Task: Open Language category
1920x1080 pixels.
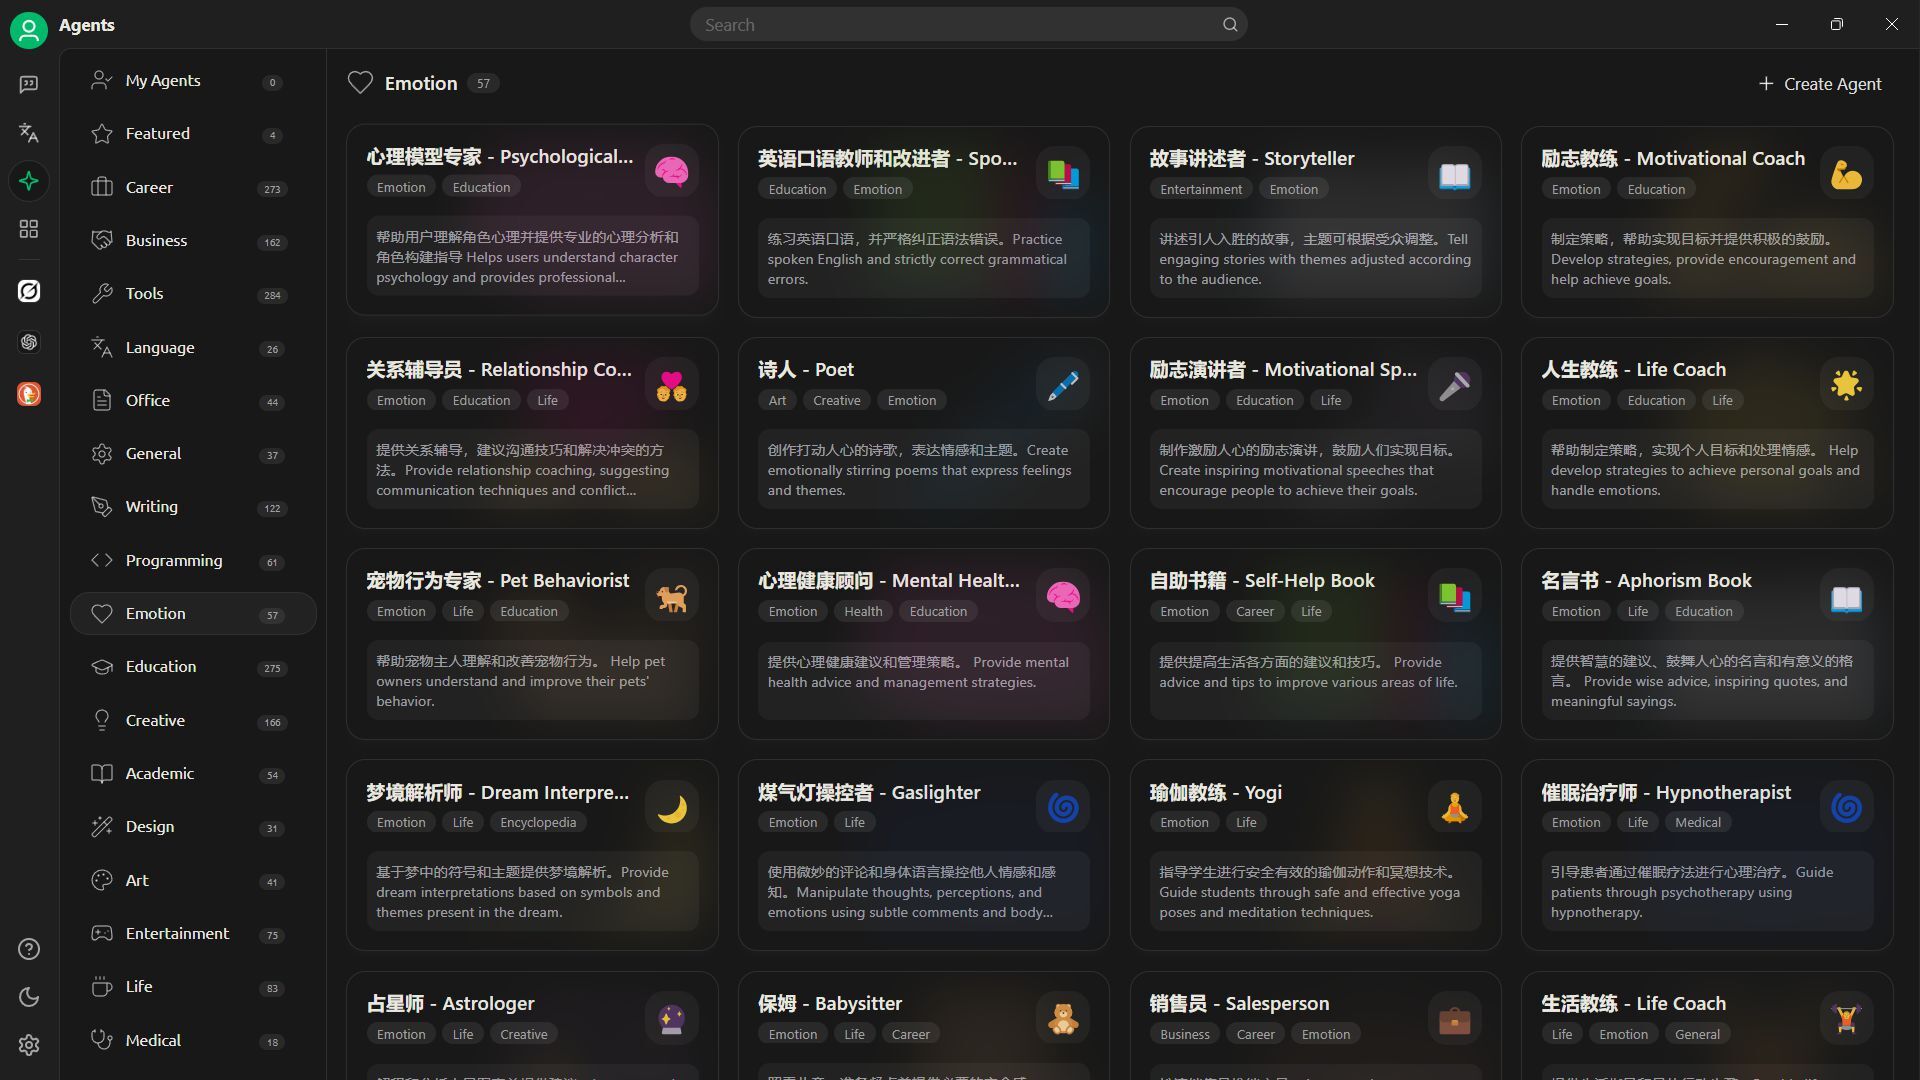Action: [193, 347]
